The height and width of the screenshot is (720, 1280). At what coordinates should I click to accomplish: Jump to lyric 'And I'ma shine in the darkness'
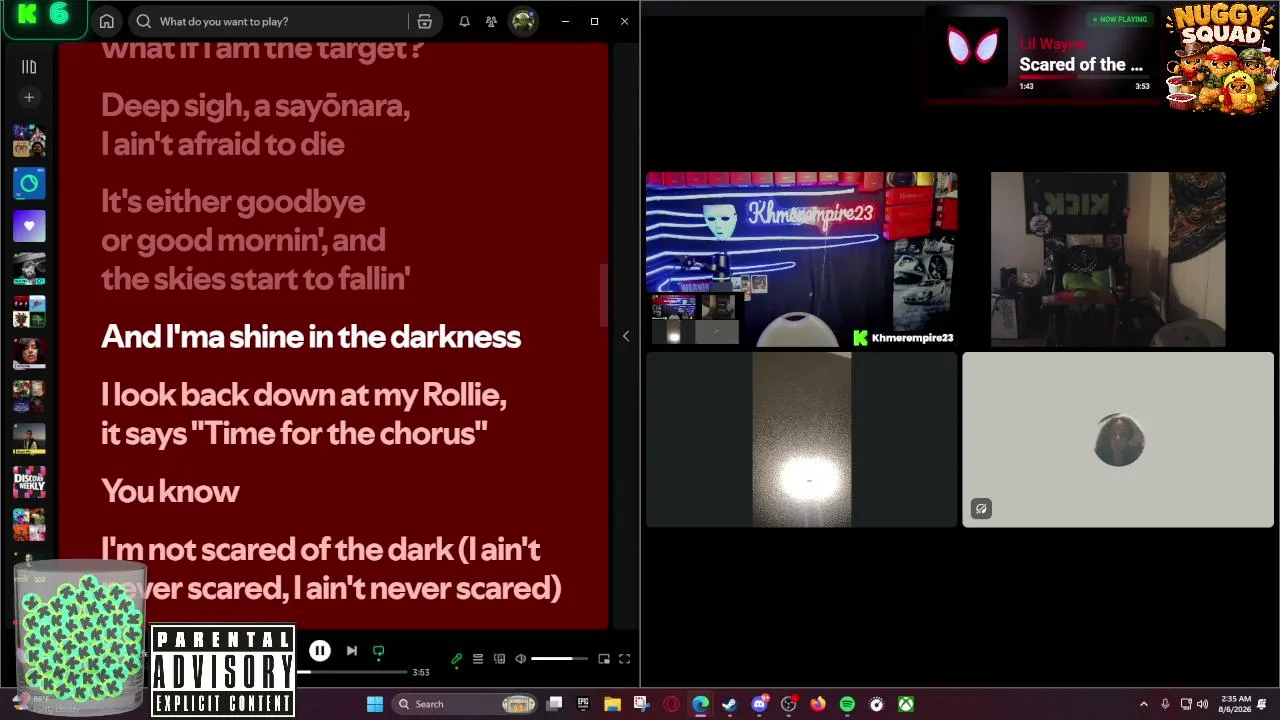(x=311, y=337)
